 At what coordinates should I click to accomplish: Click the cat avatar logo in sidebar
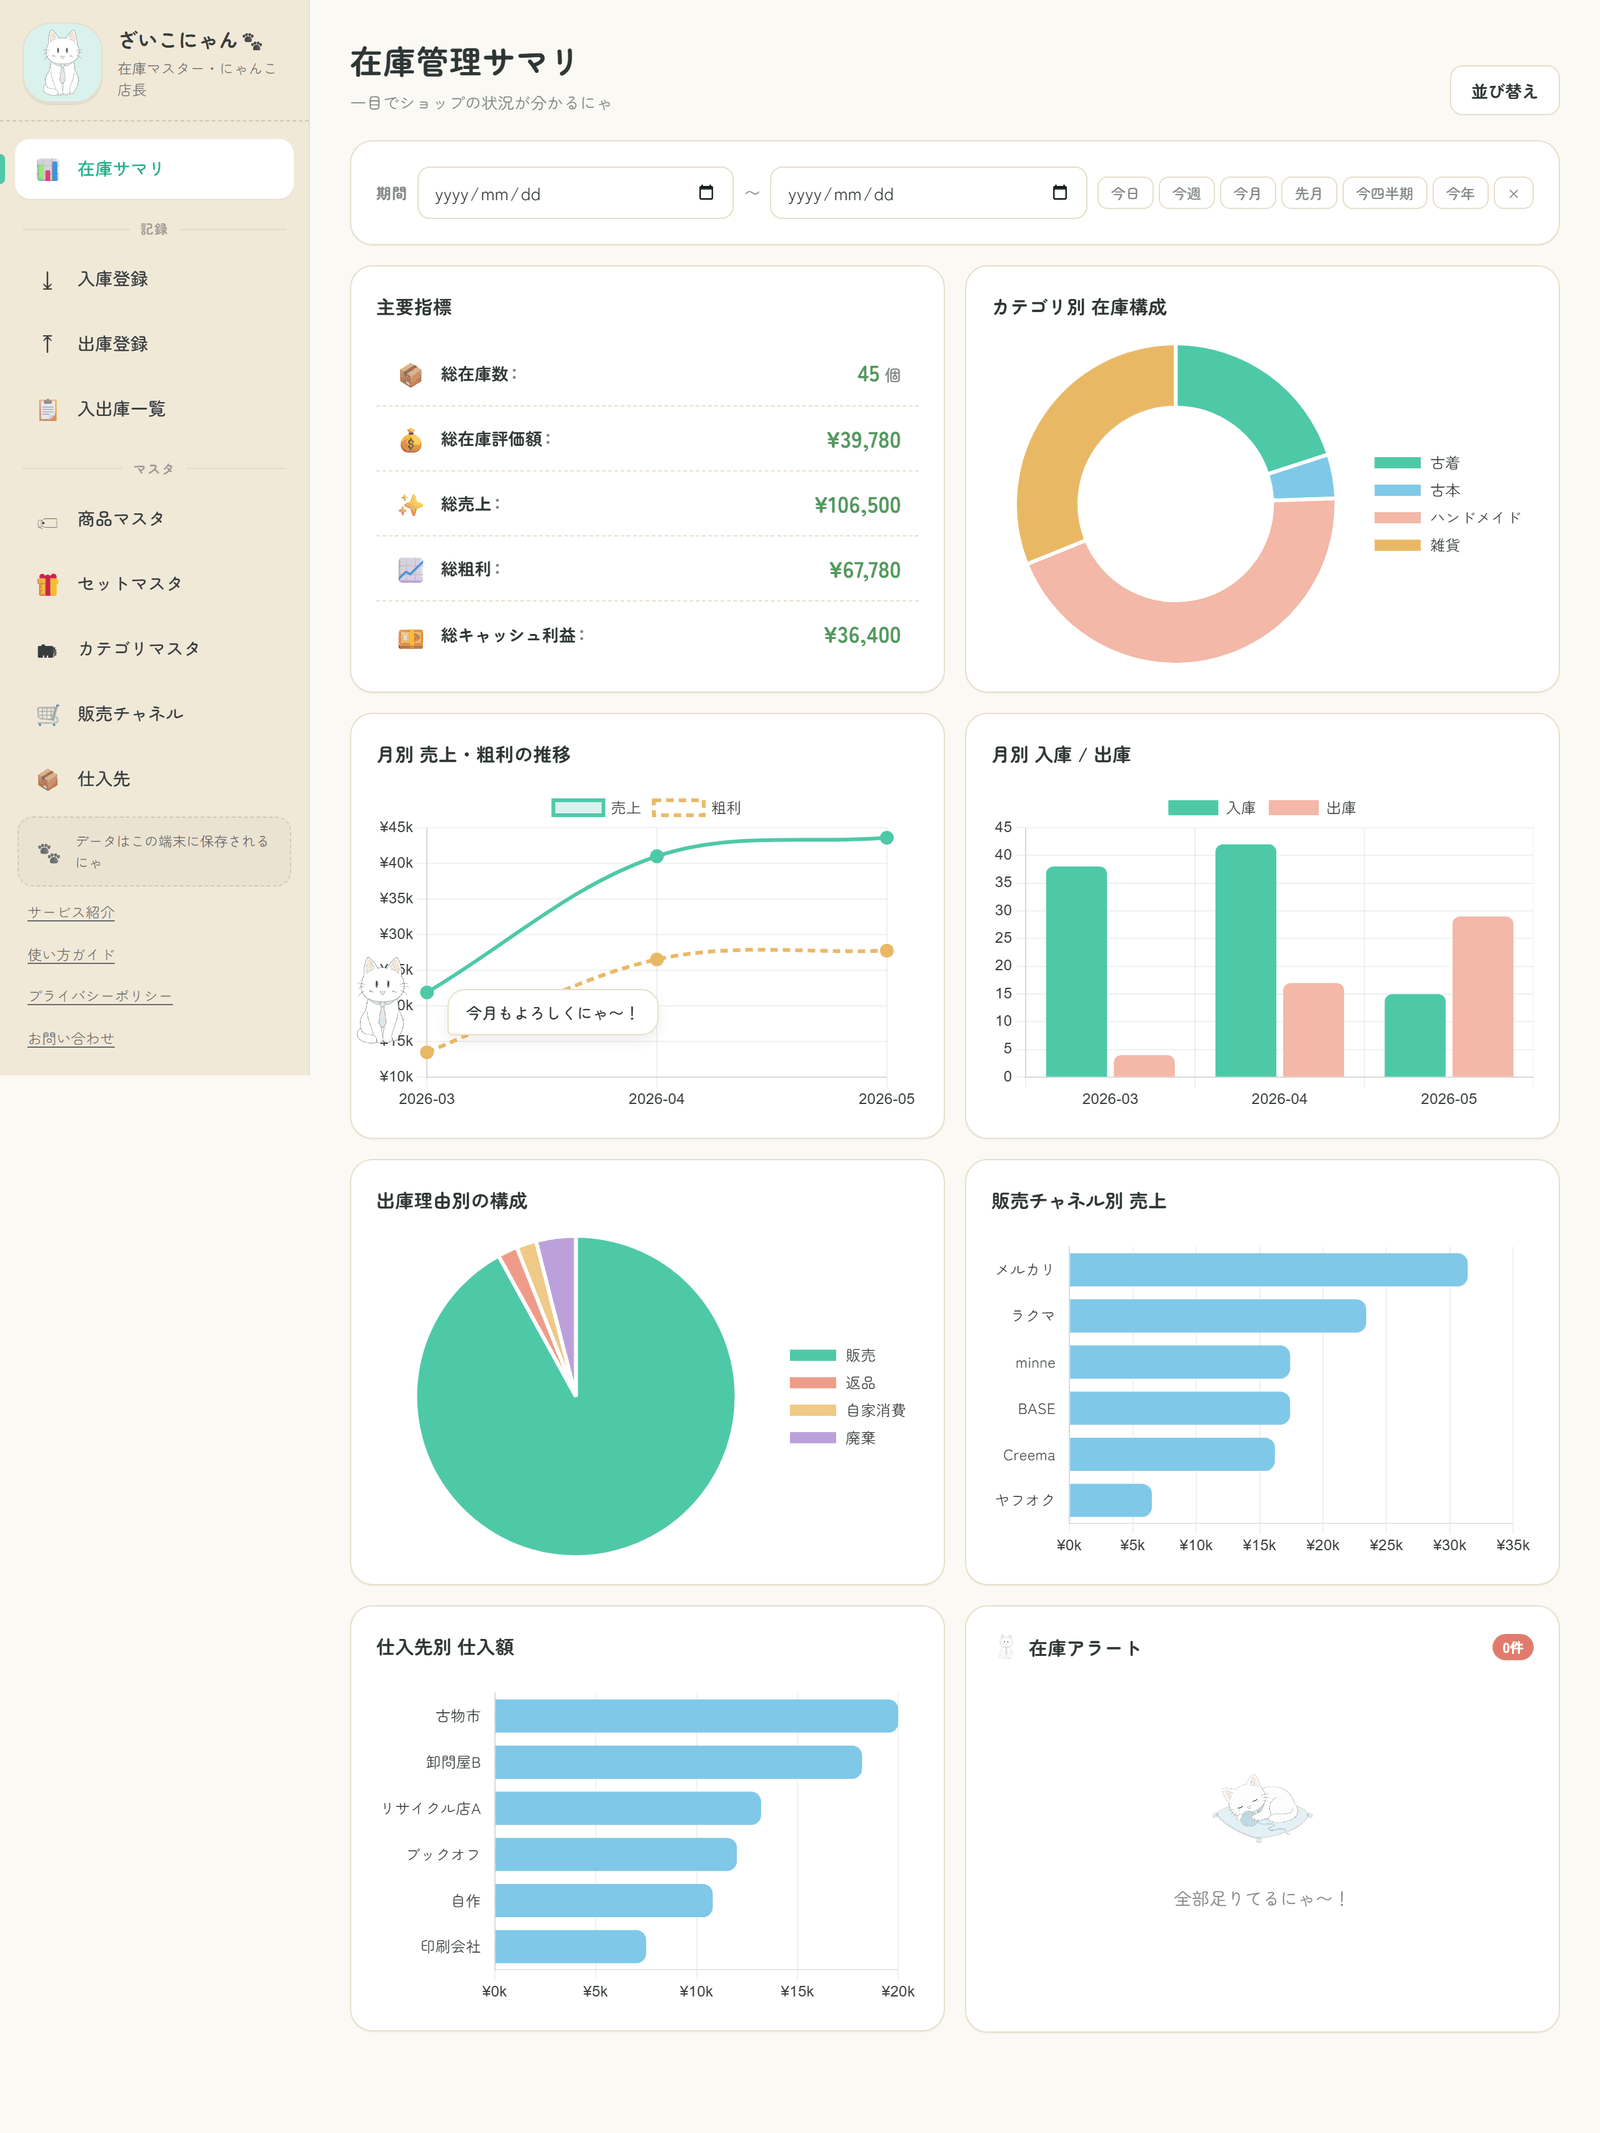[x=62, y=64]
